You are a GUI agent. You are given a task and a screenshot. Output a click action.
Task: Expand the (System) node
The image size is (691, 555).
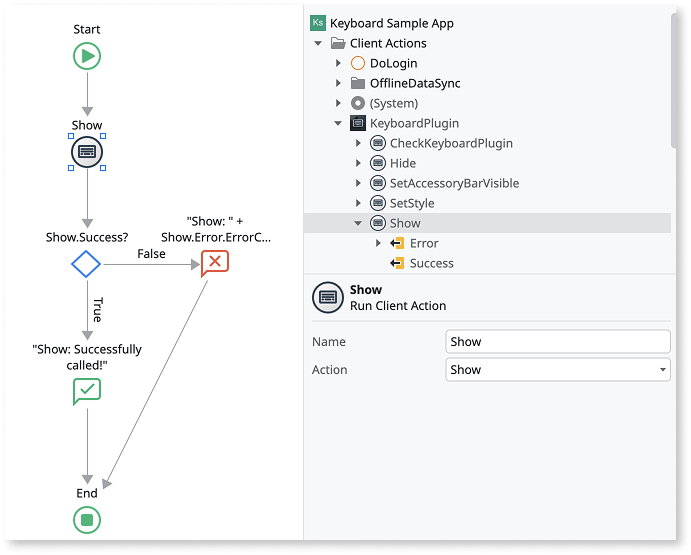[x=338, y=103]
